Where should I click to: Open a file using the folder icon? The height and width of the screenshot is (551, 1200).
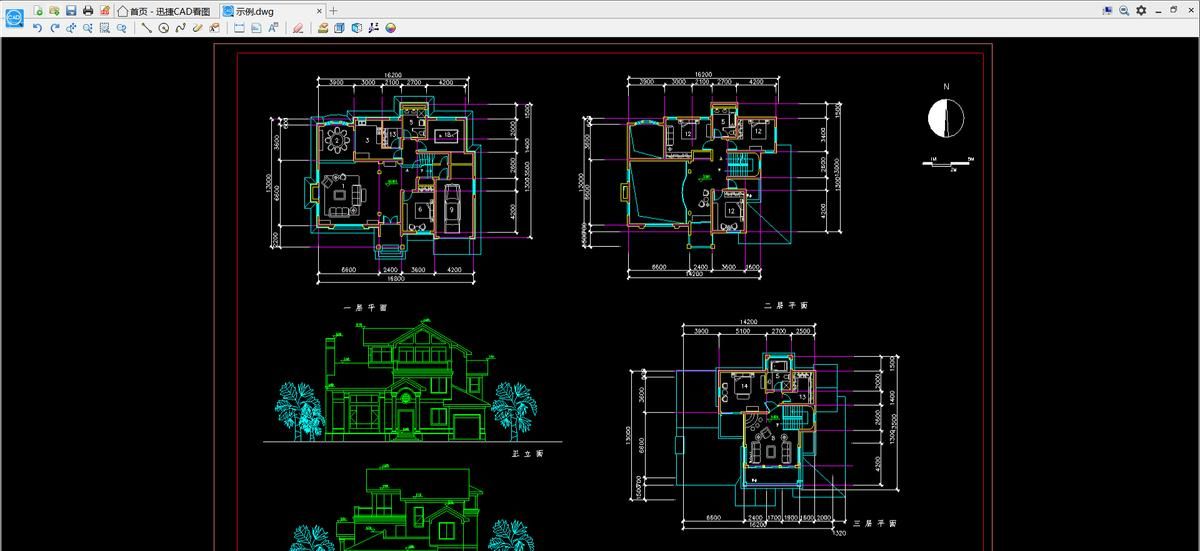[x=54, y=10]
